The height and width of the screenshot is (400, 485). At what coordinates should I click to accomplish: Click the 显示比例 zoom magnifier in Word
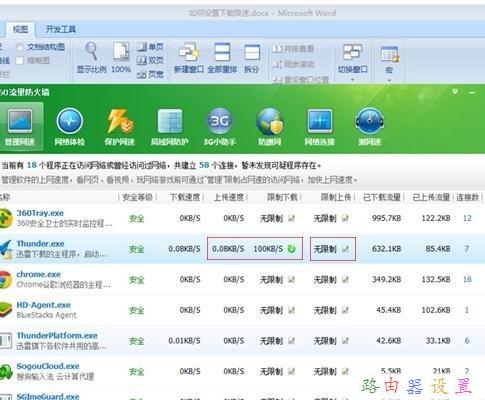point(91,57)
